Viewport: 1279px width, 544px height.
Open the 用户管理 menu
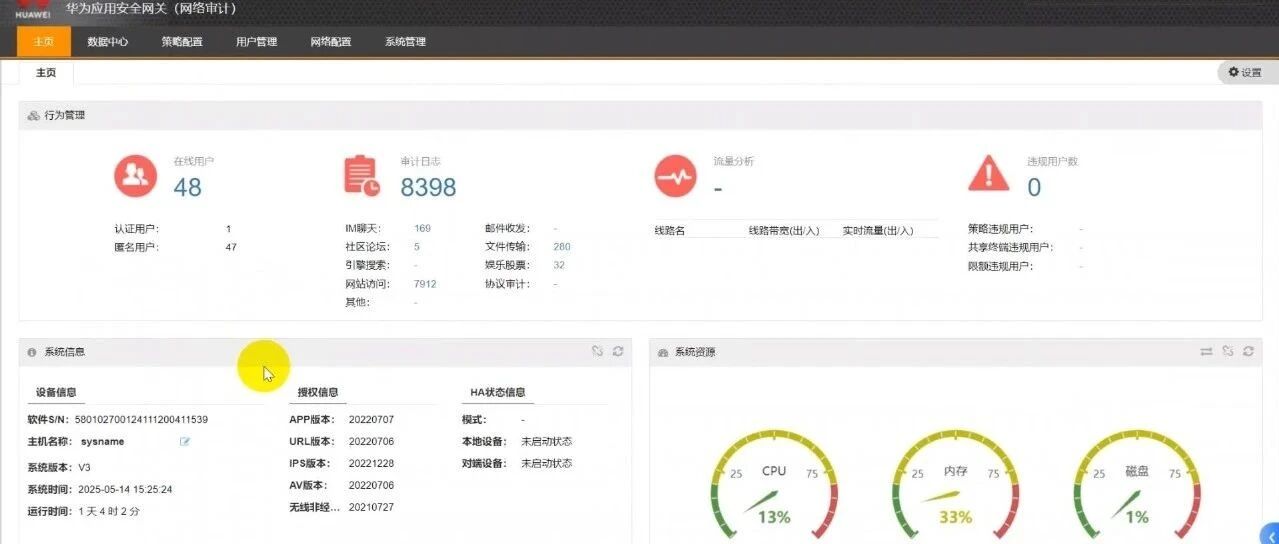point(256,42)
